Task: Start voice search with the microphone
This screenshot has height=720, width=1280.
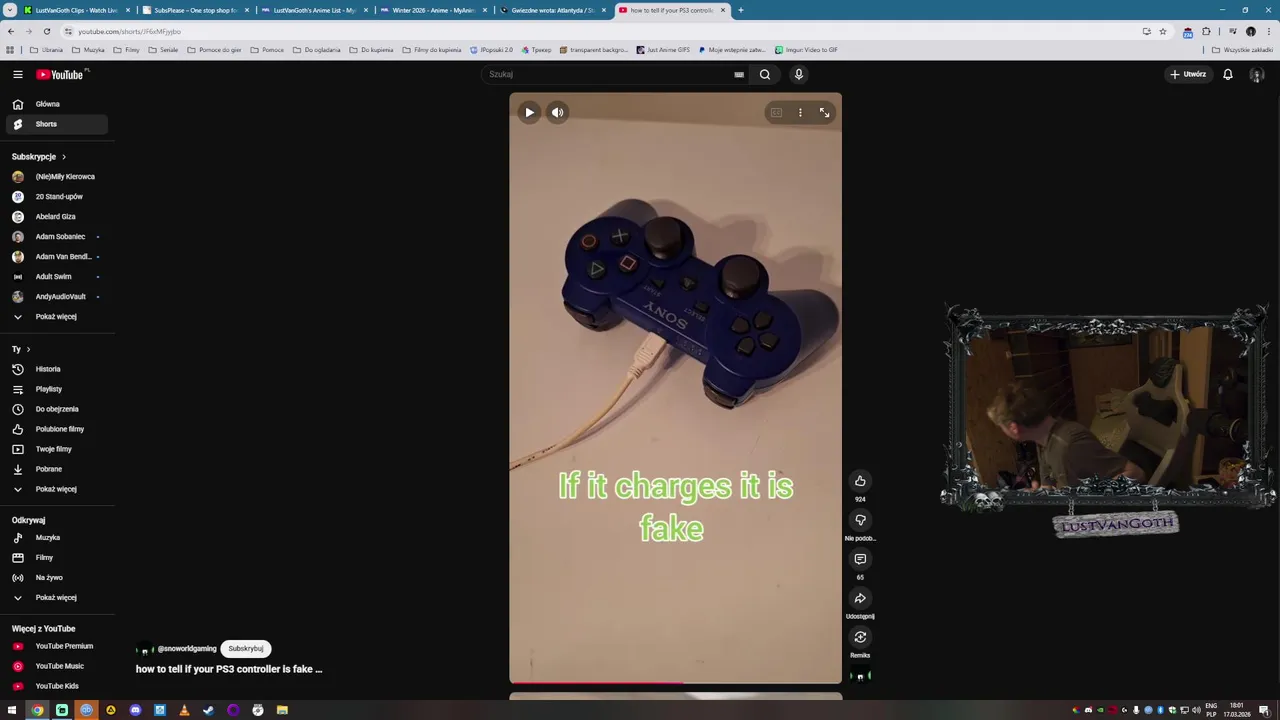Action: (x=798, y=74)
